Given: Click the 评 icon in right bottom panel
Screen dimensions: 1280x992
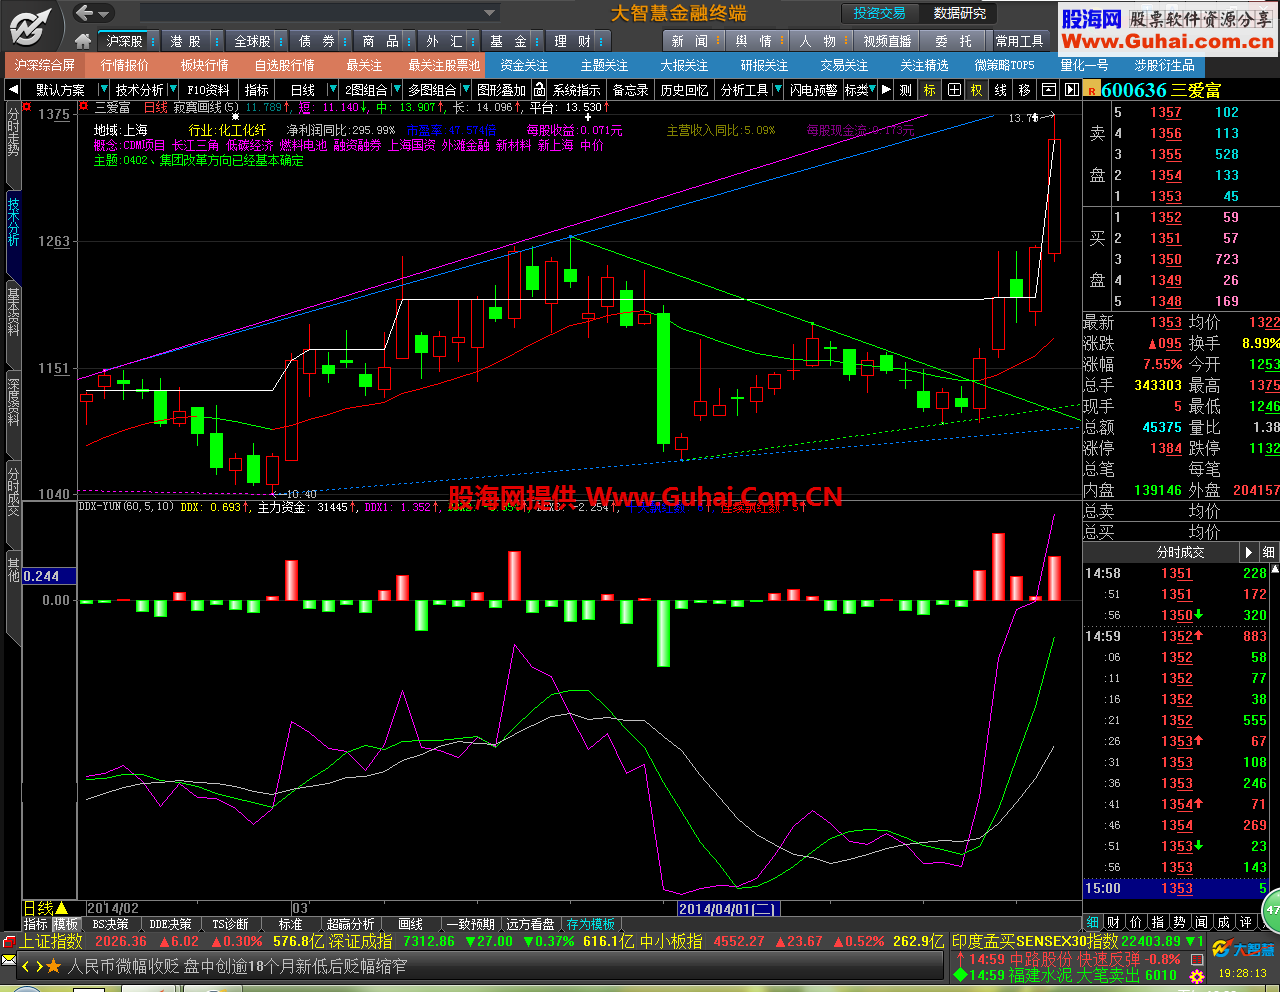Looking at the screenshot, I should coord(1245,922).
